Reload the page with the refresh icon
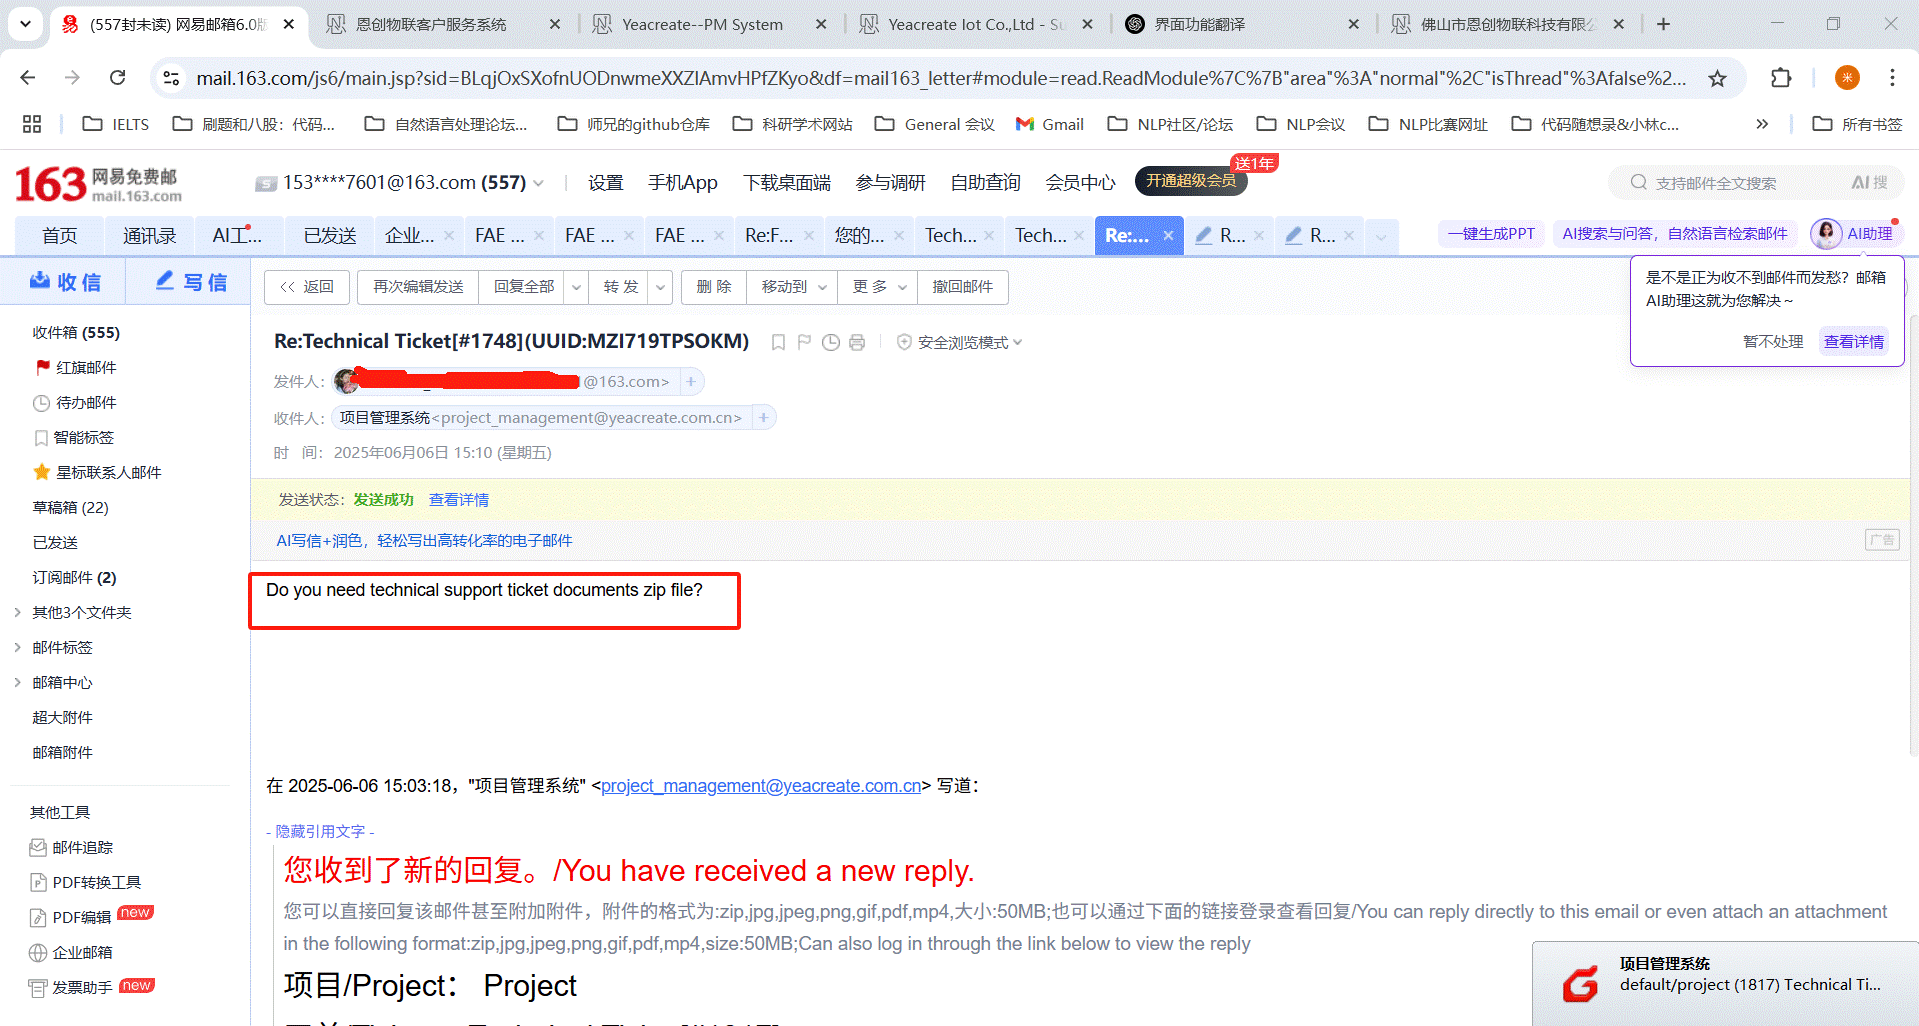This screenshot has height=1026, width=1919. tap(118, 78)
